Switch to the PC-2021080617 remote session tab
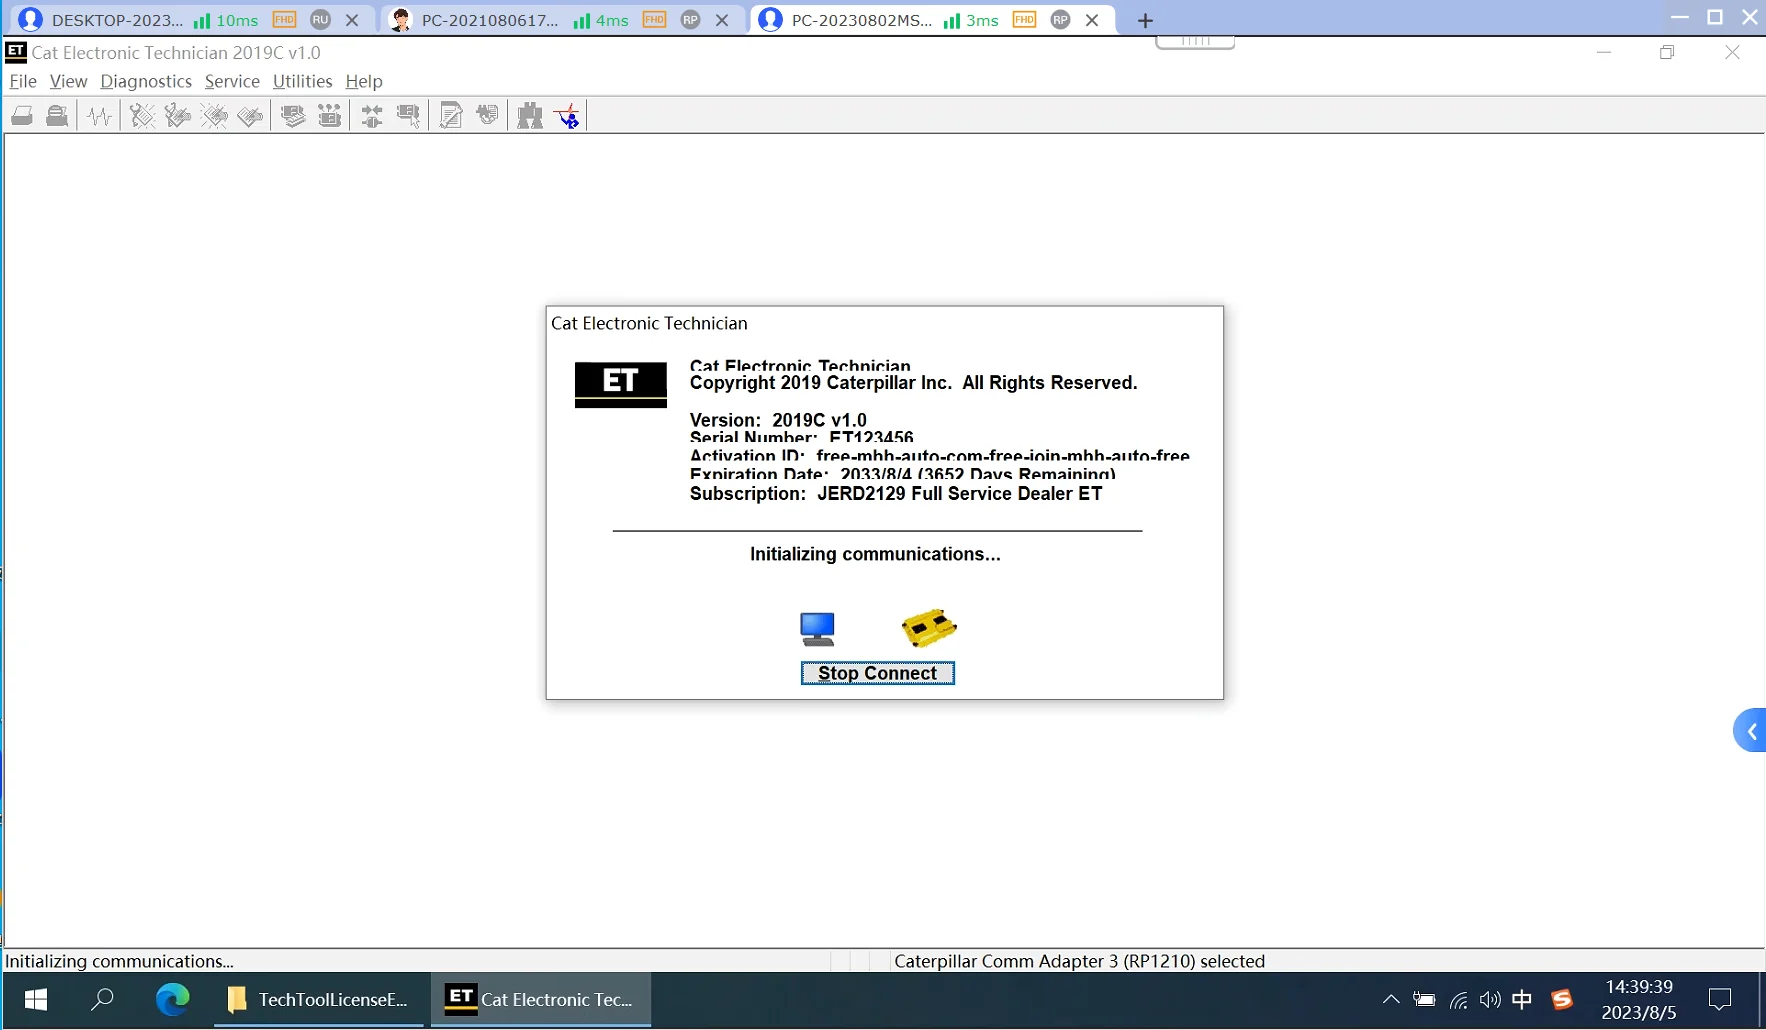Image resolution: width=1766 pixels, height=1030 pixels. [490, 20]
